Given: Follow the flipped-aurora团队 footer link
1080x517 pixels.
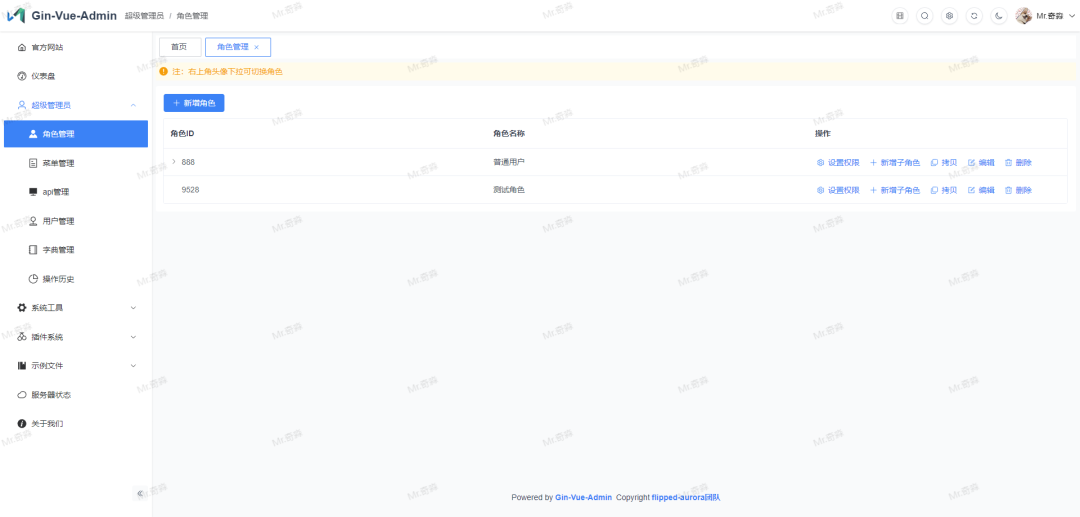Looking at the screenshot, I should (685, 497).
